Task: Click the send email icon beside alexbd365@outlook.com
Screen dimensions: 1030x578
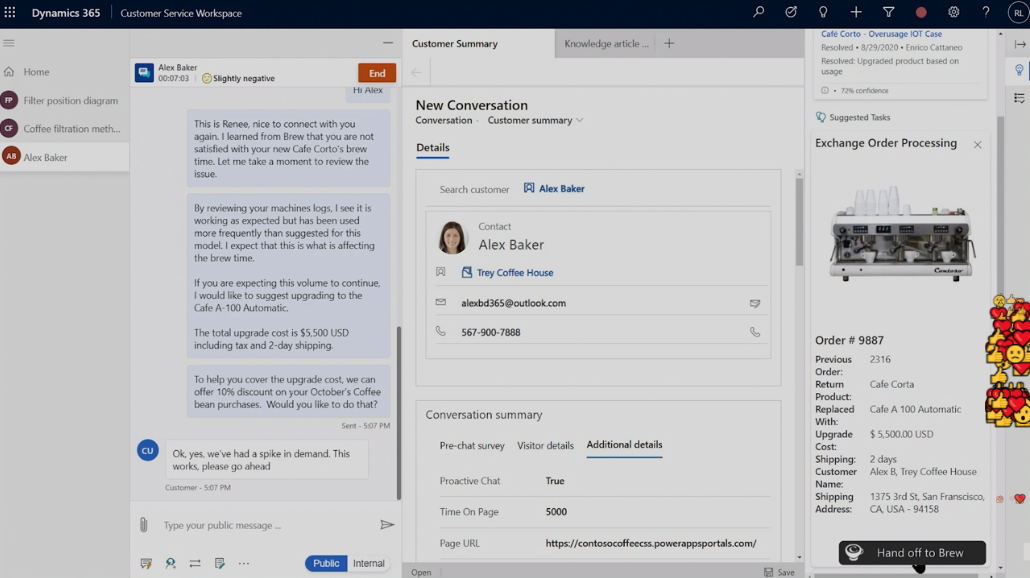Action: pyautogui.click(x=755, y=303)
